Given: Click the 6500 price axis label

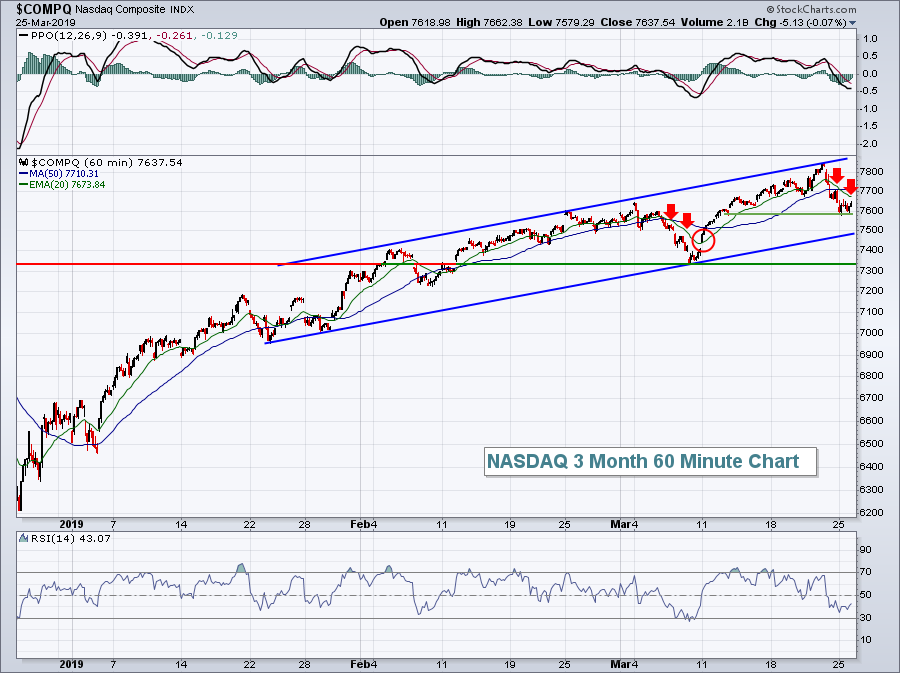Looking at the screenshot, I should [871, 444].
